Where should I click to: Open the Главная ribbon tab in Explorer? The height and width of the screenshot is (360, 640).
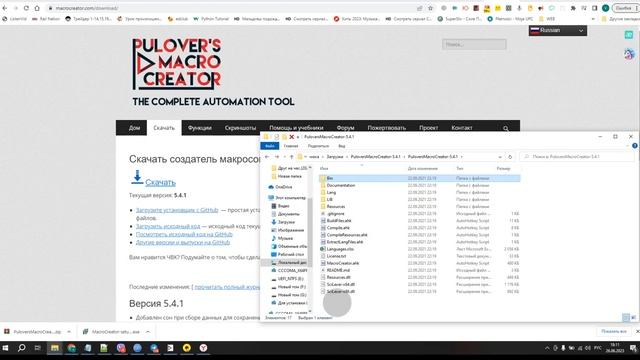coord(291,146)
